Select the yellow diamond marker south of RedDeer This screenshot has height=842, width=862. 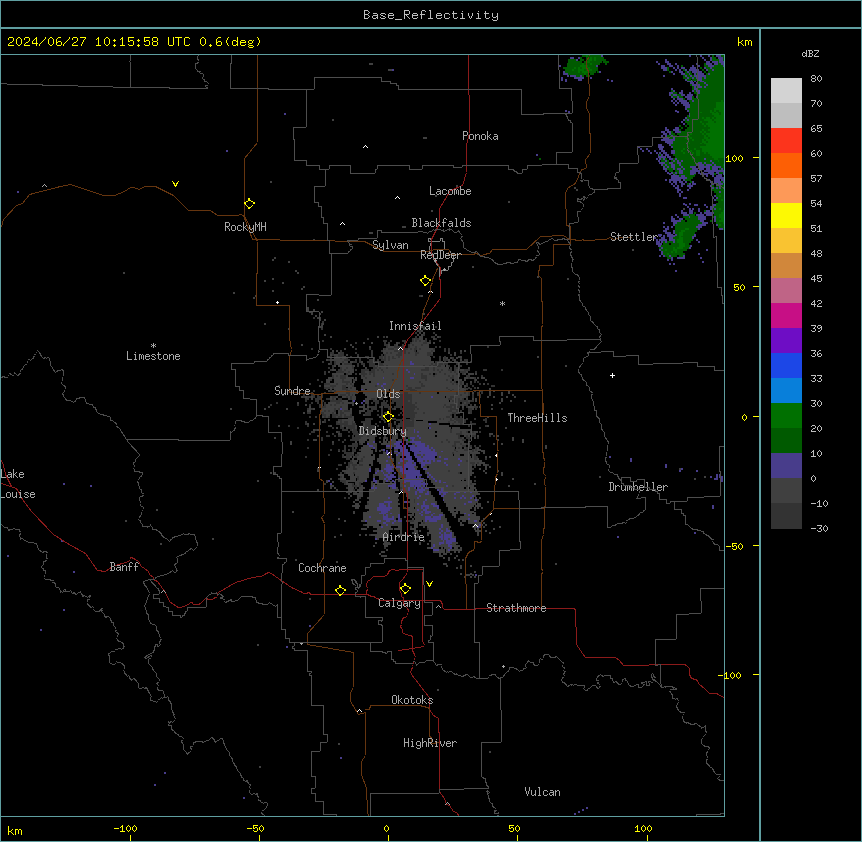[426, 281]
